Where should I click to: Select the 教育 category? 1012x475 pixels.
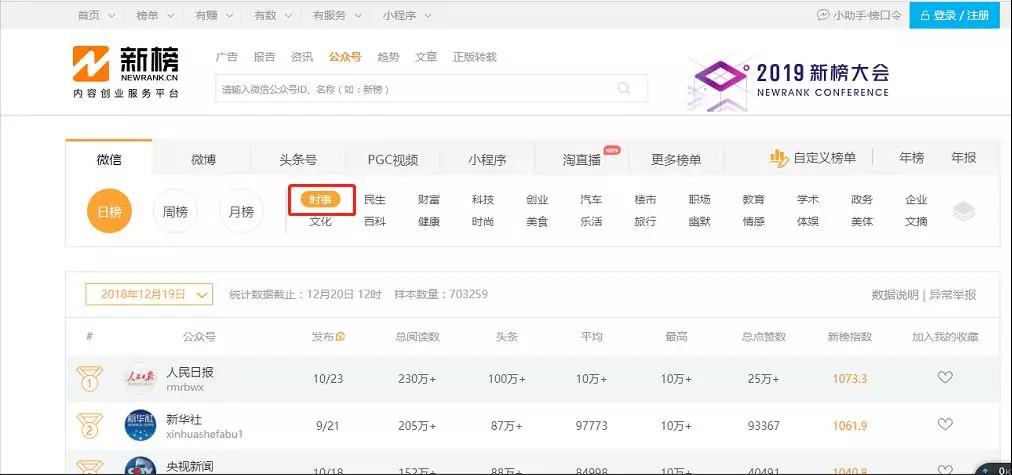tap(754, 200)
